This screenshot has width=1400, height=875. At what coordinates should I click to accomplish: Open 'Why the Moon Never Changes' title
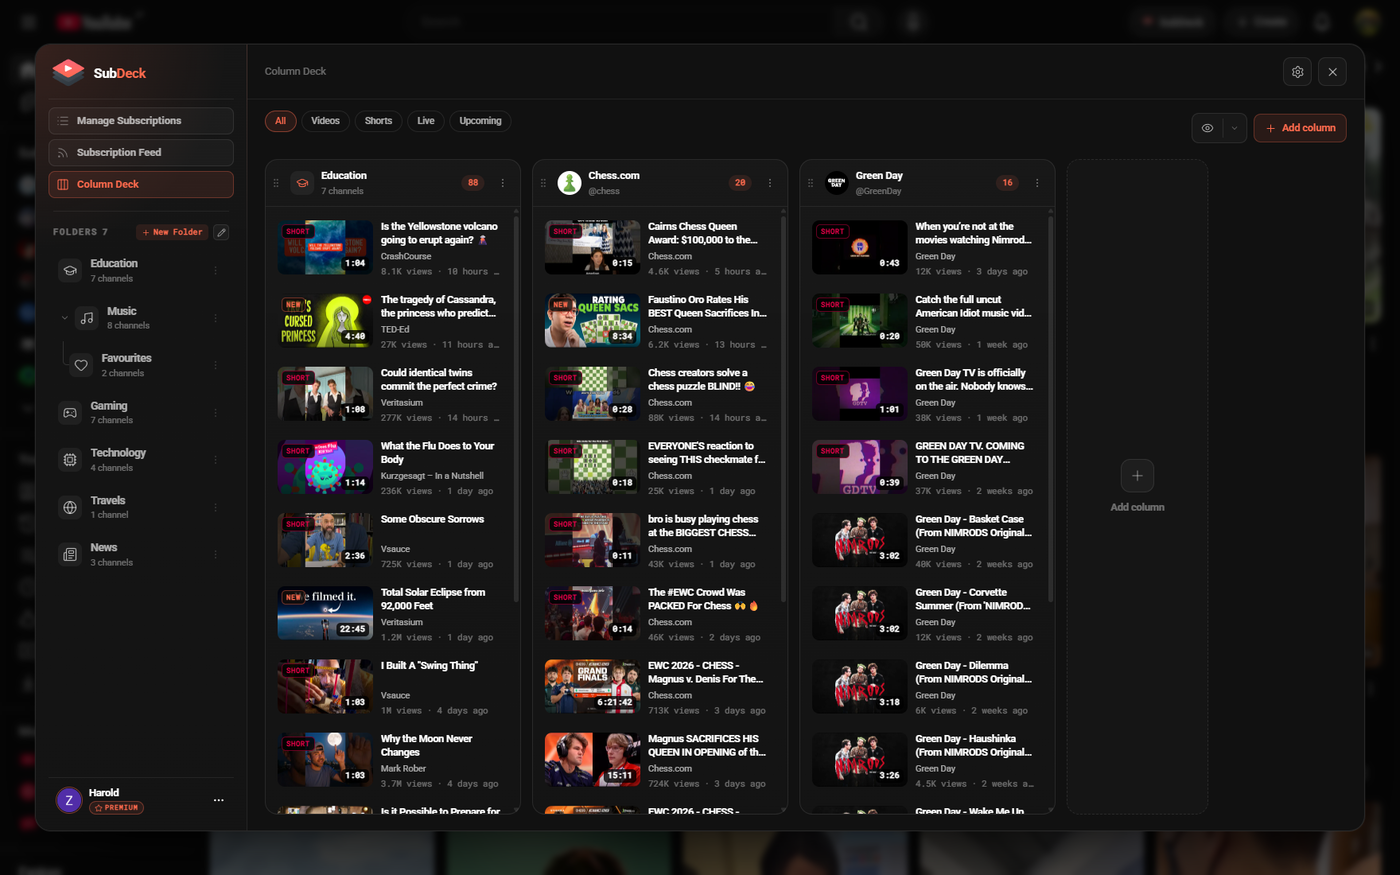tap(426, 745)
